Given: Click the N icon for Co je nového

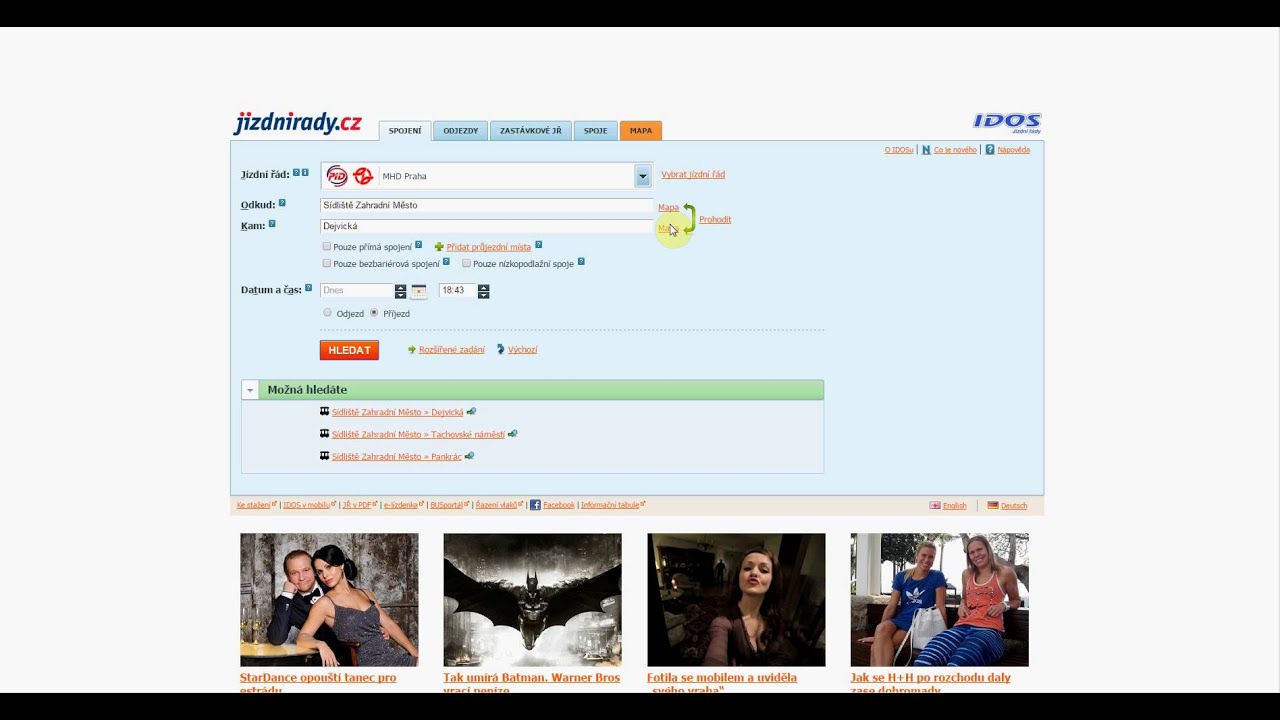Looking at the screenshot, I should point(926,150).
